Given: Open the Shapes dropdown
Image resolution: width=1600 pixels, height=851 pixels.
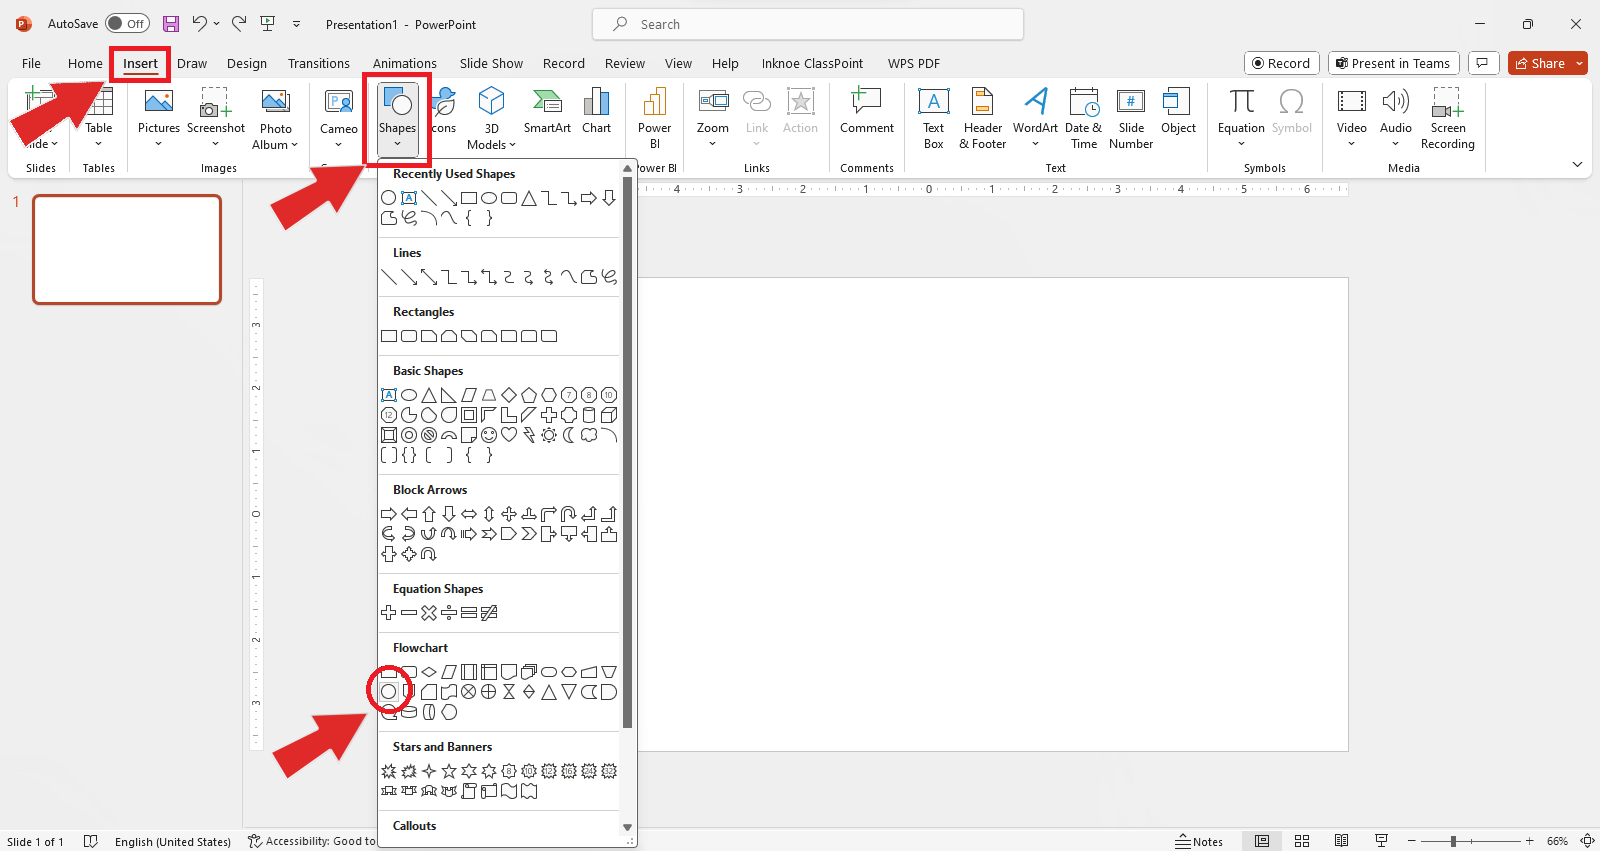Looking at the screenshot, I should point(397,117).
